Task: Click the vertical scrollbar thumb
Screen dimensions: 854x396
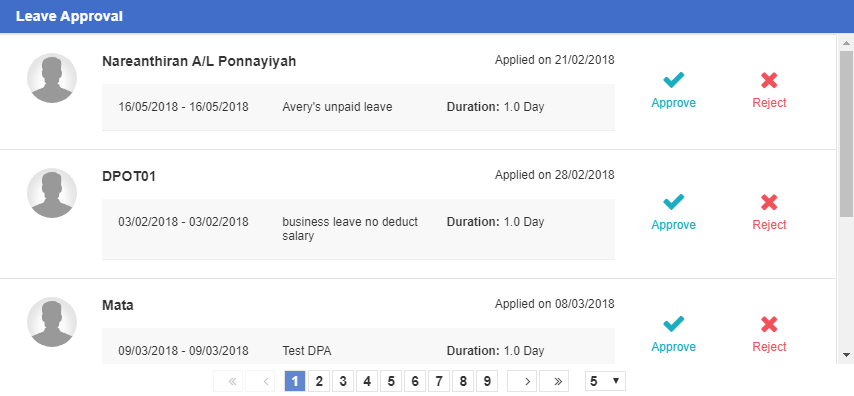Action: [x=846, y=133]
